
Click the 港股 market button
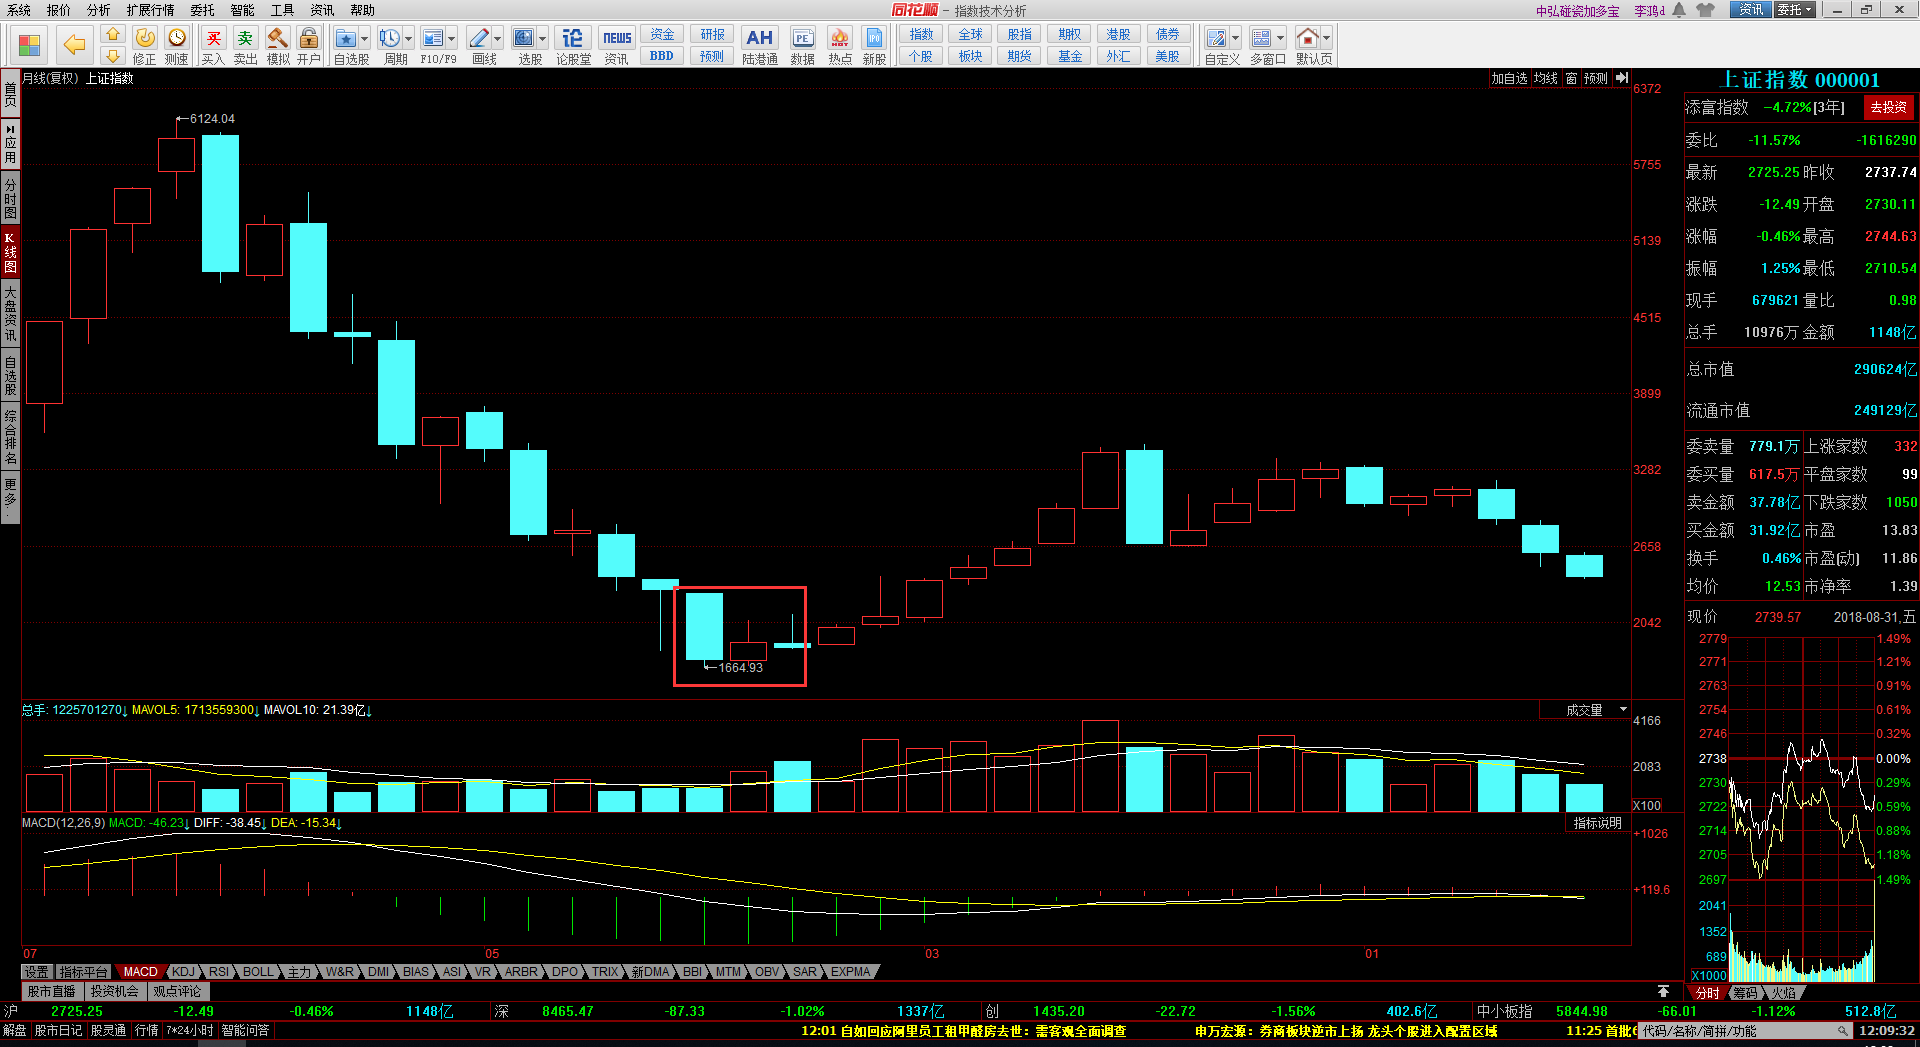click(x=1118, y=35)
